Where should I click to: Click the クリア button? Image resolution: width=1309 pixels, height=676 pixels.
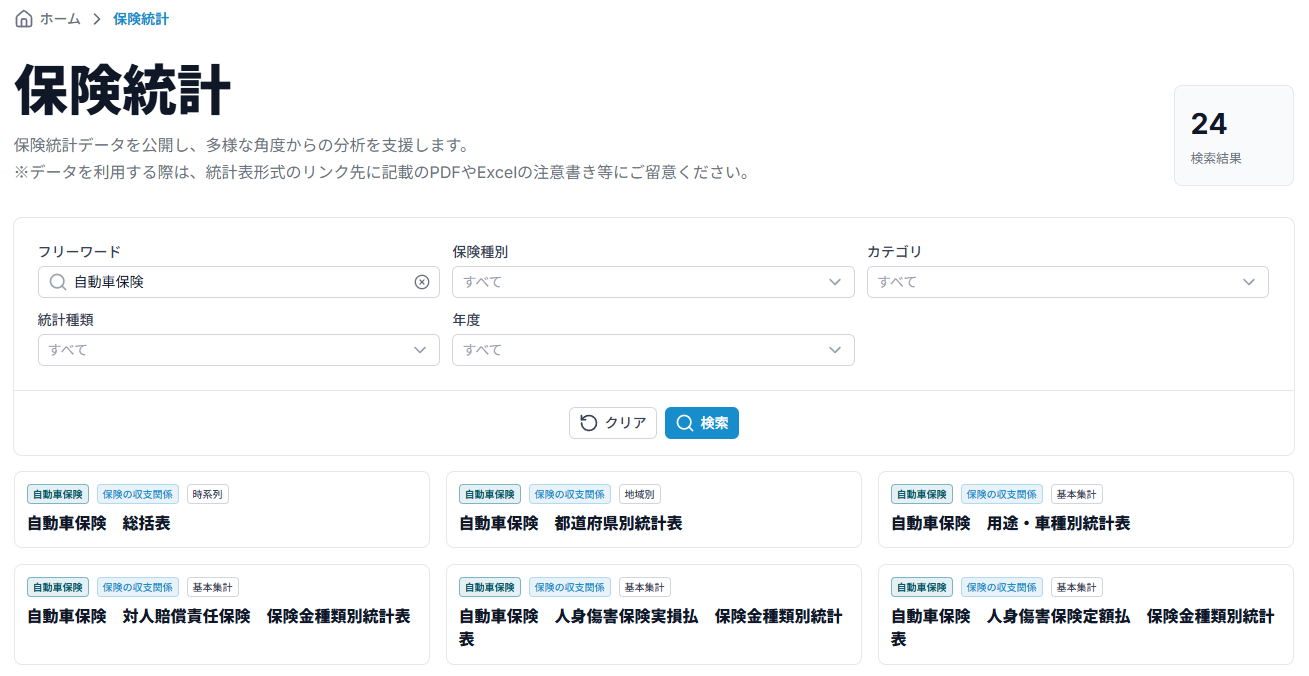pos(613,423)
